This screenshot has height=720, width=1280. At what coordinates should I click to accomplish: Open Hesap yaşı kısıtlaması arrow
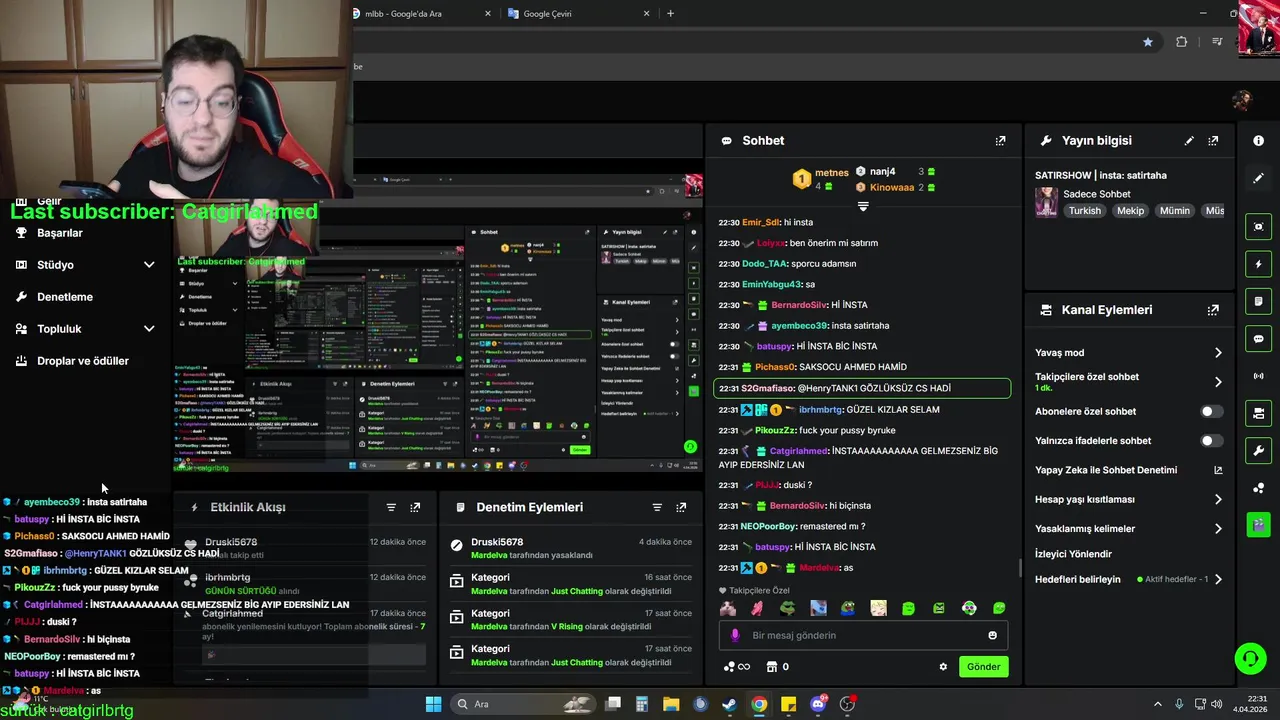[x=1217, y=499]
